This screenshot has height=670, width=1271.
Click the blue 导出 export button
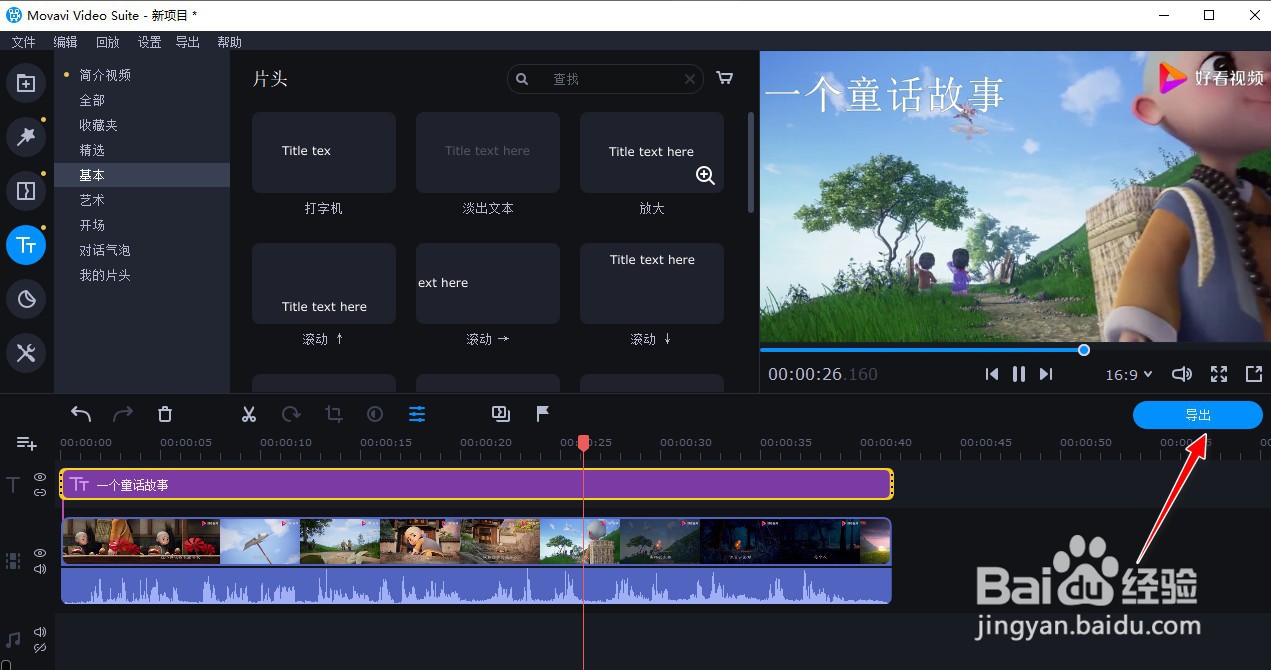[1198, 415]
